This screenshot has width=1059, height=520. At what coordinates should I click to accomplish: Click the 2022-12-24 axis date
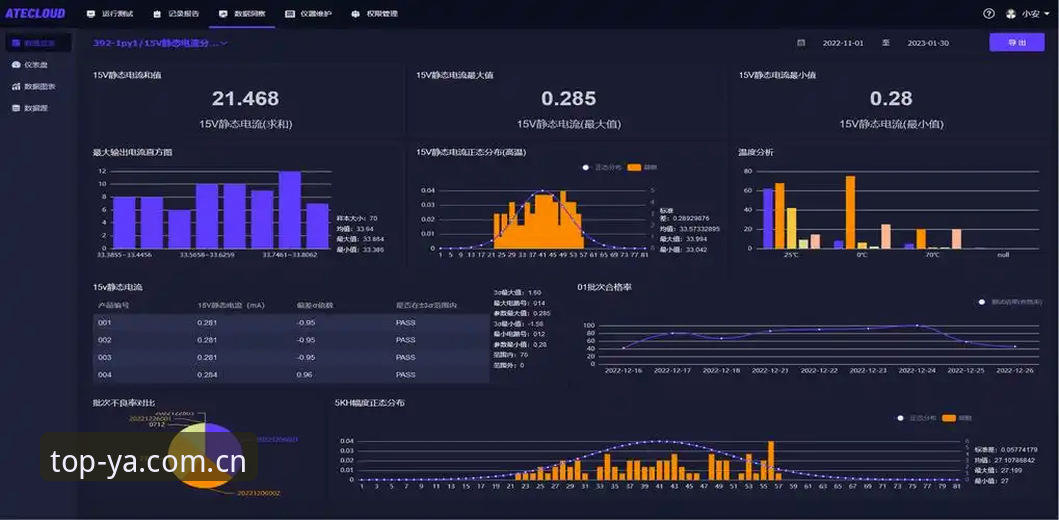point(917,371)
